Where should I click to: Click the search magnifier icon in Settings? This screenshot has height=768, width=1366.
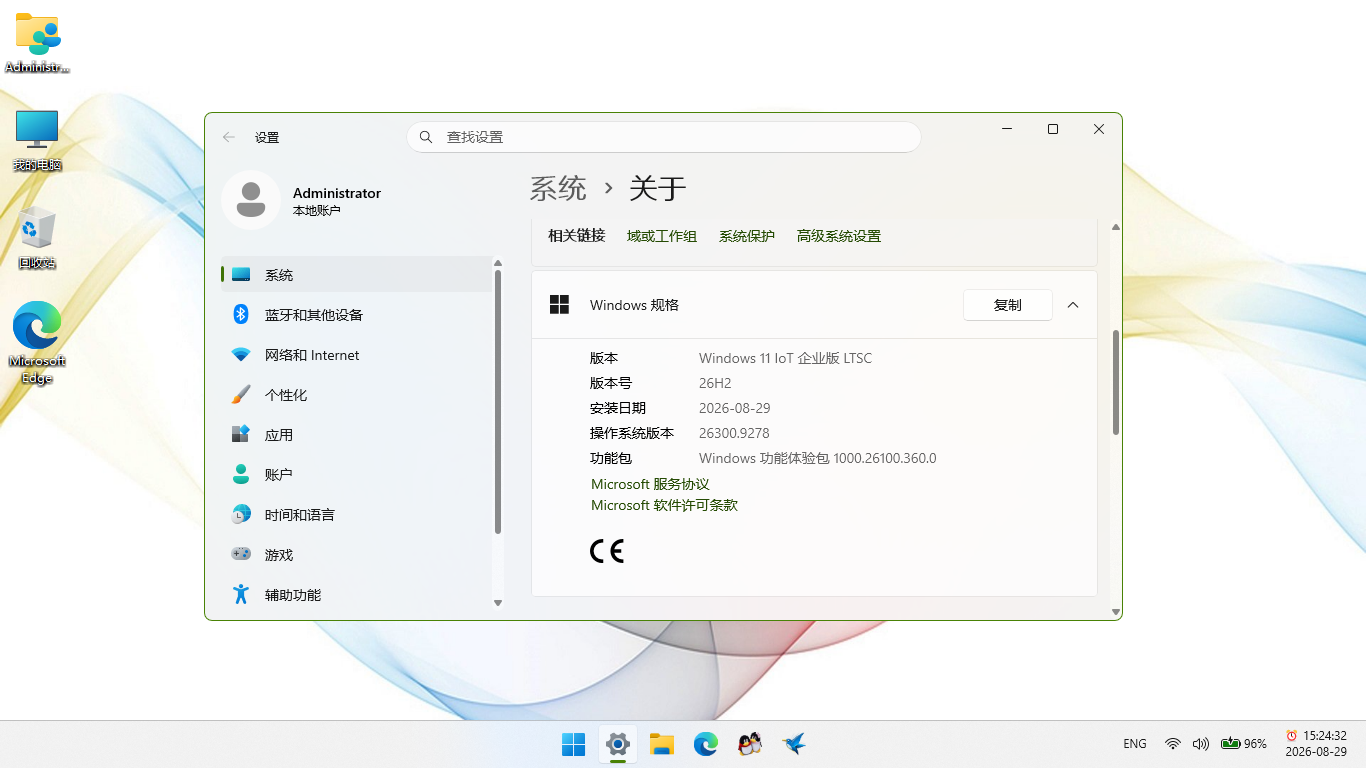click(426, 137)
